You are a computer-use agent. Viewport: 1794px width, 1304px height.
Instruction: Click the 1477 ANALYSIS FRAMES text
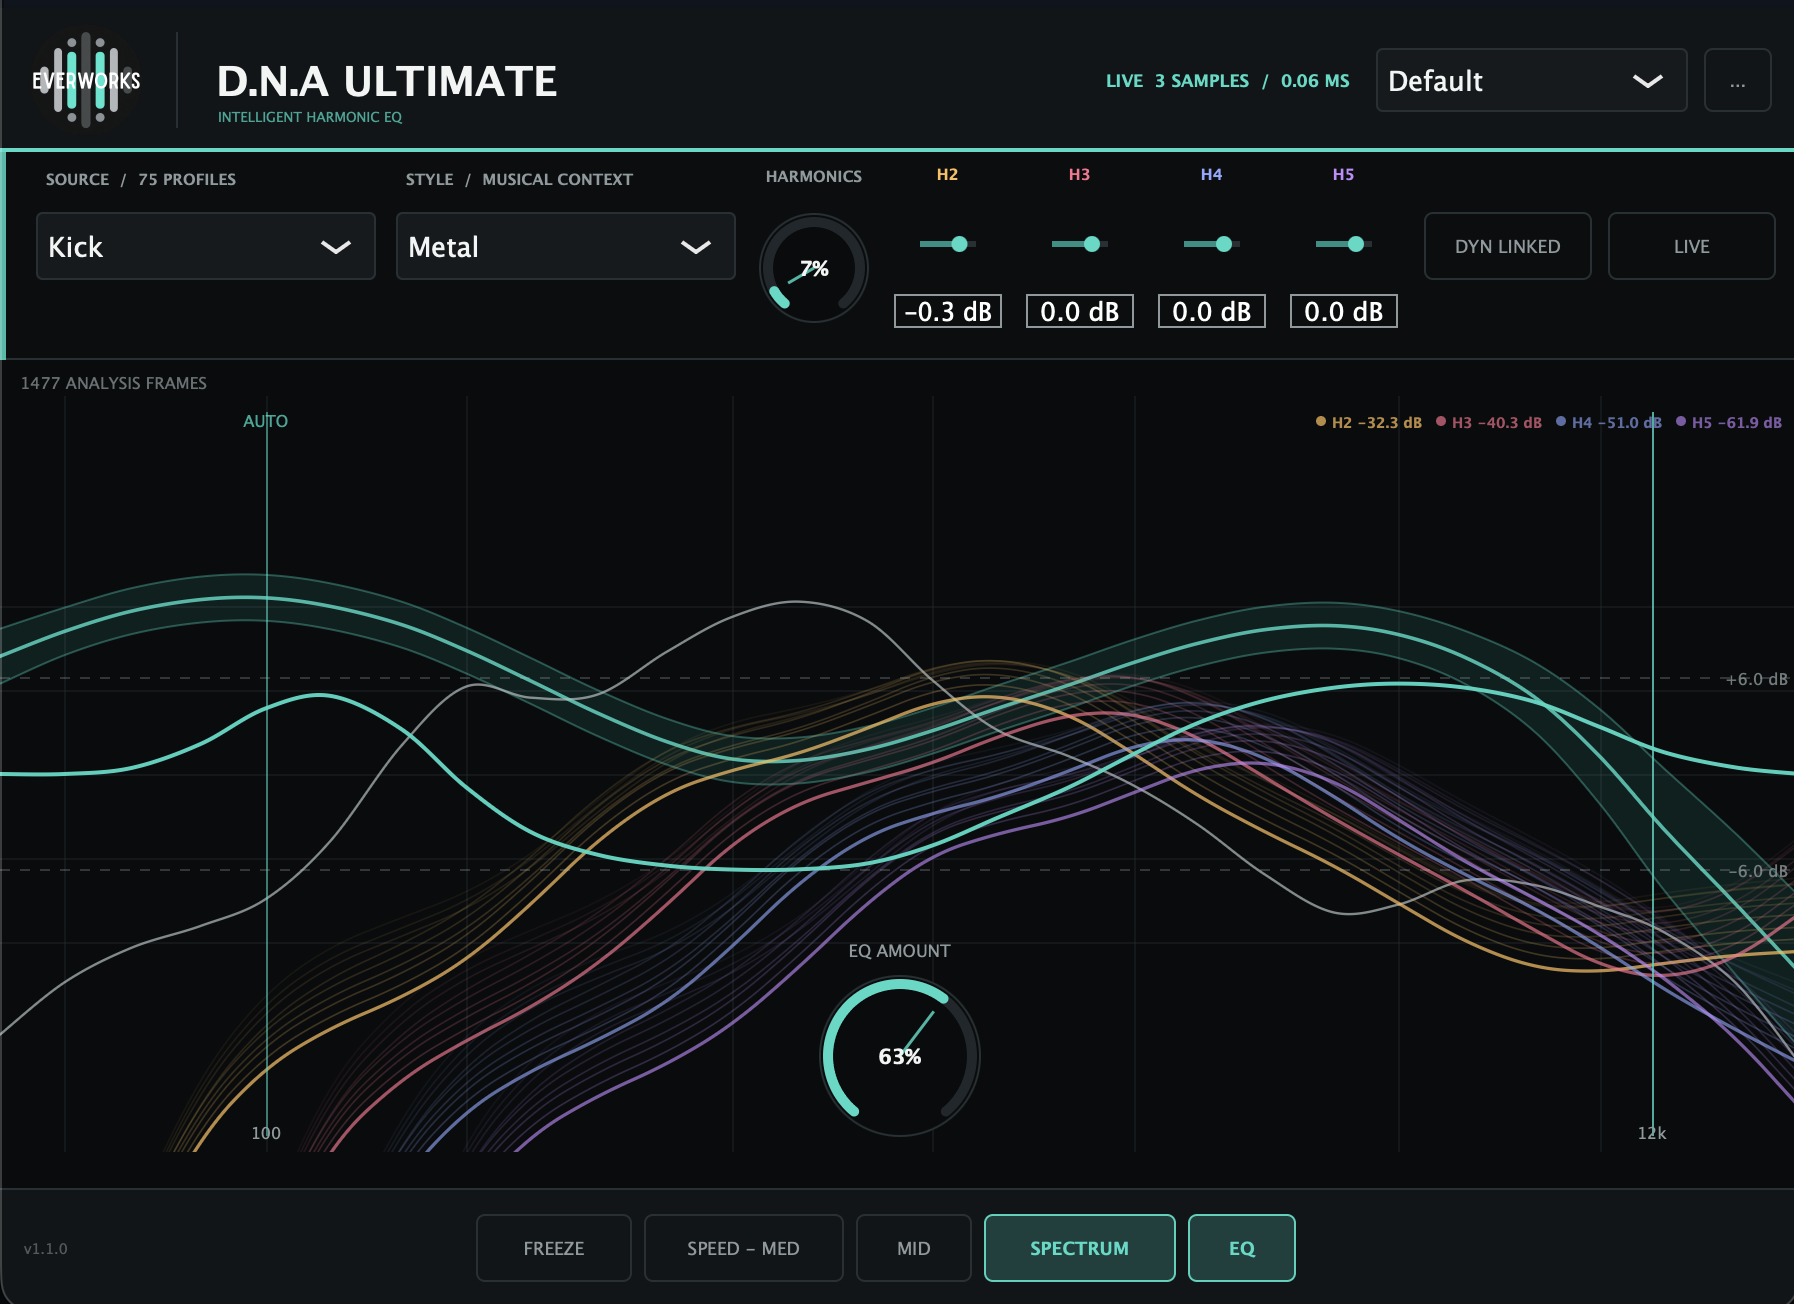pos(114,383)
